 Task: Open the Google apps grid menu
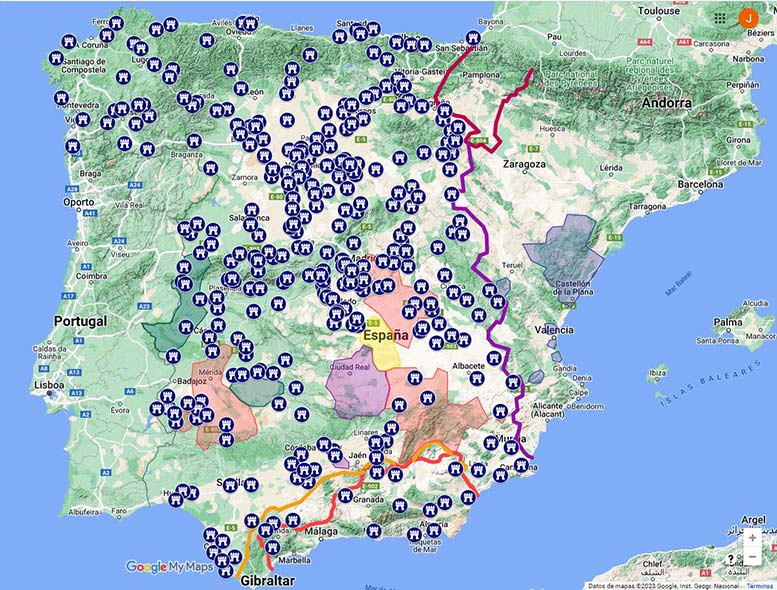coord(720,18)
